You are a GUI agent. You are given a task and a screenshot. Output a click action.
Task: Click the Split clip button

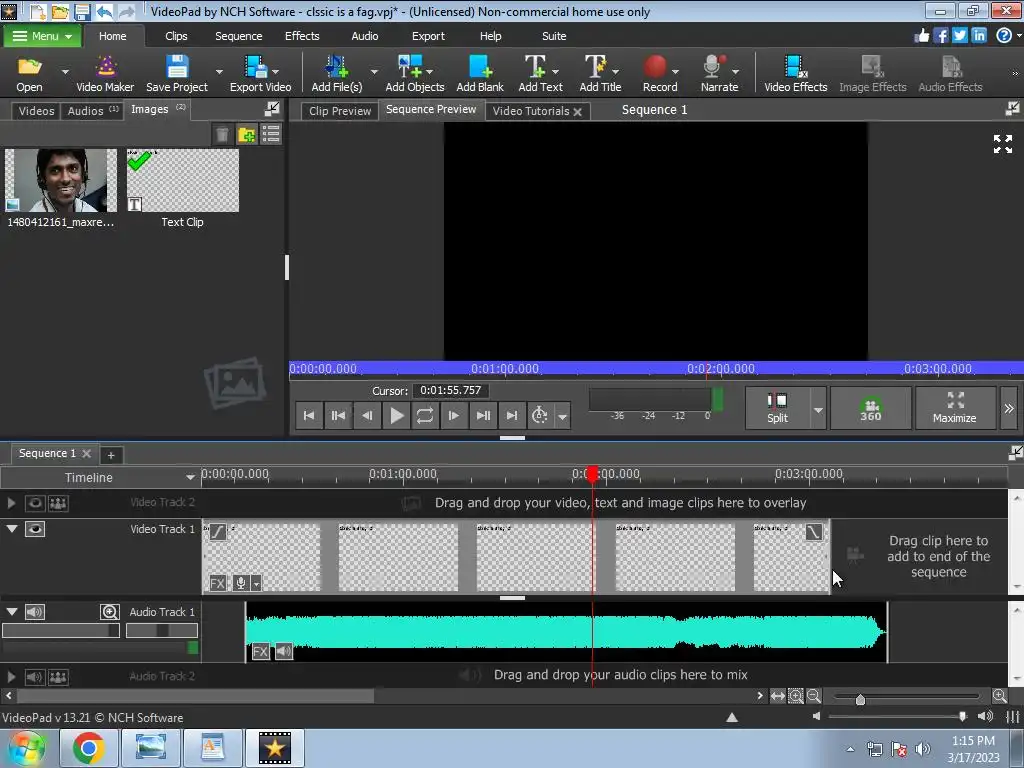tap(777, 408)
